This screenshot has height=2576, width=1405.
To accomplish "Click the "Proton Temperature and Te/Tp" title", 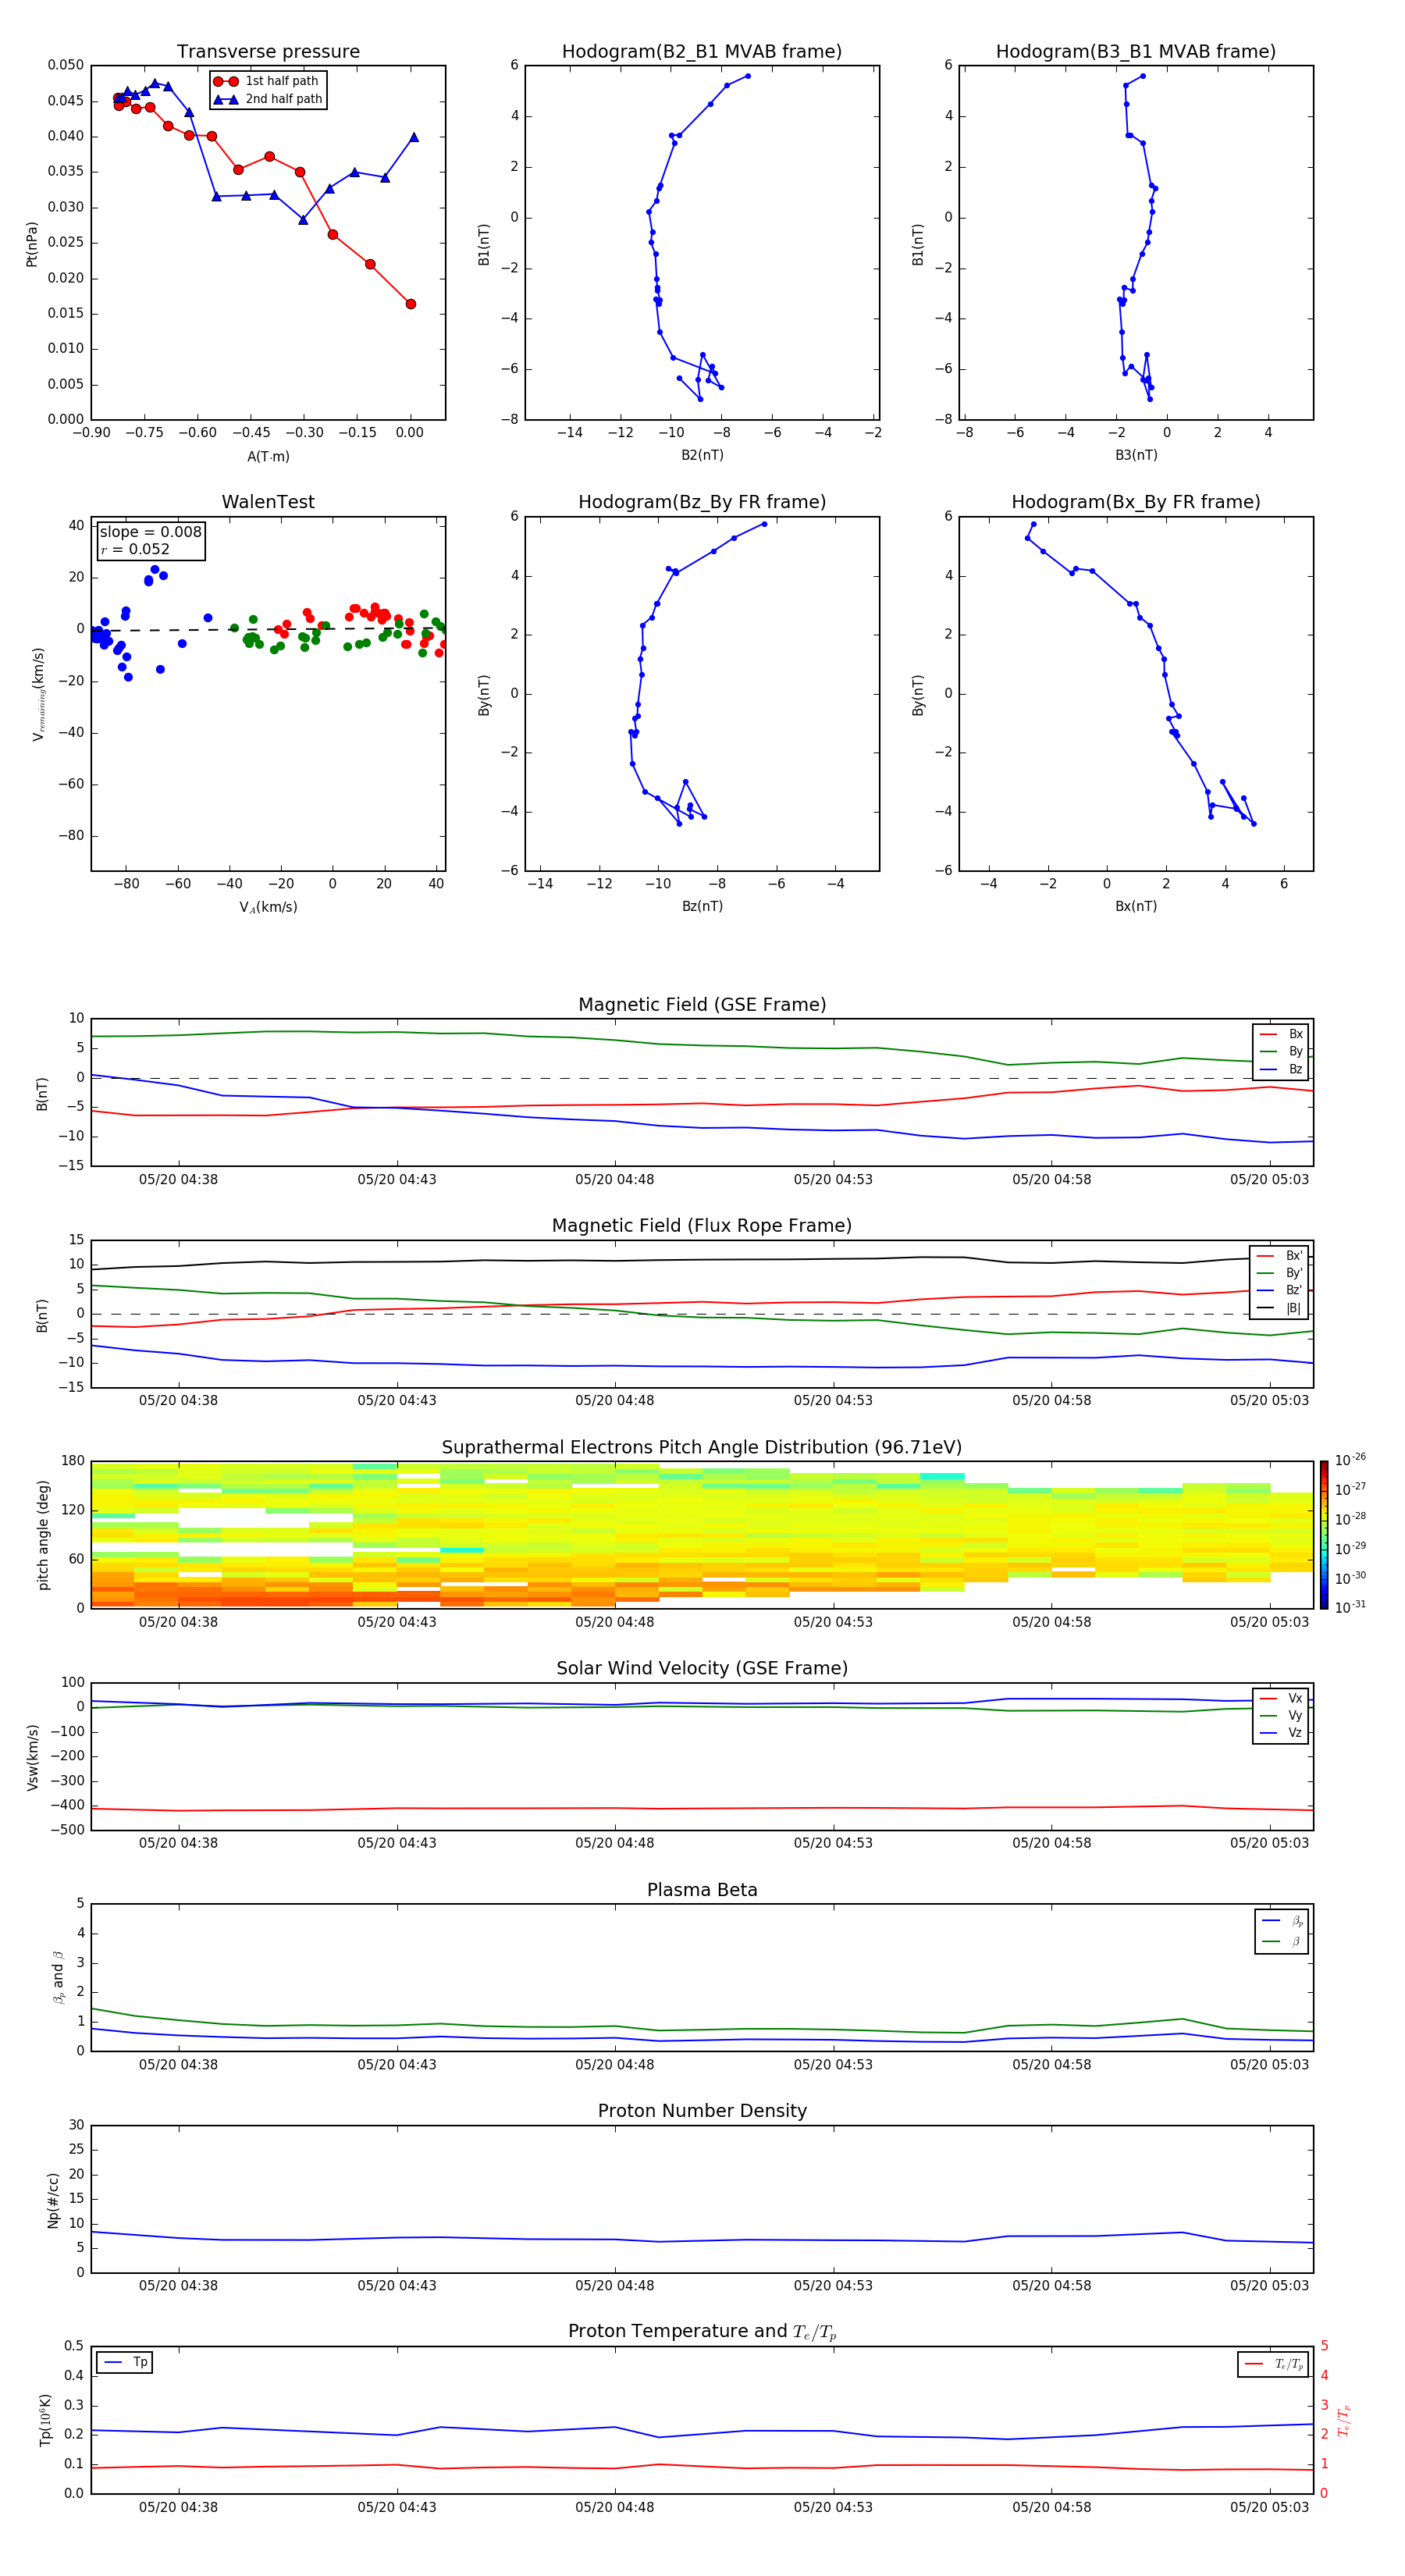I will coord(702,2332).
